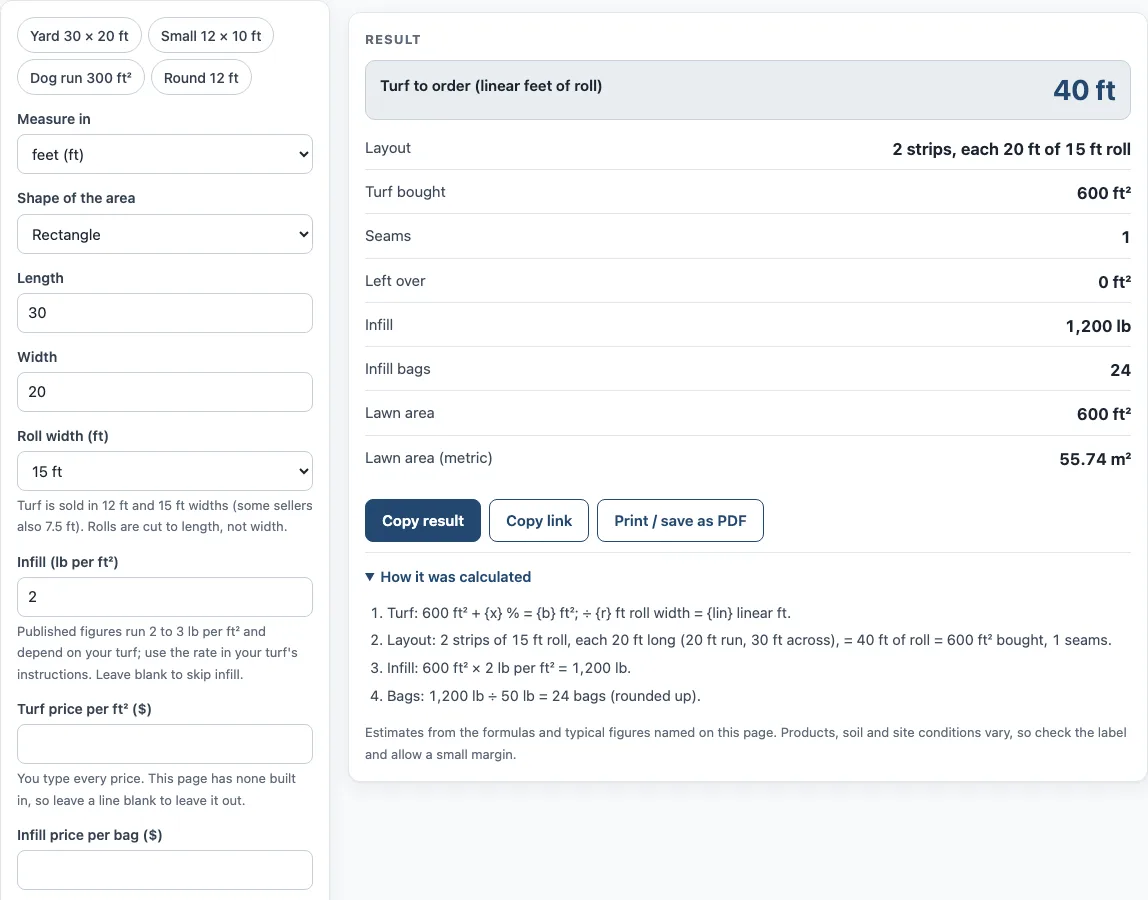
Task: Click the Seams value 1
Action: (x=1126, y=237)
